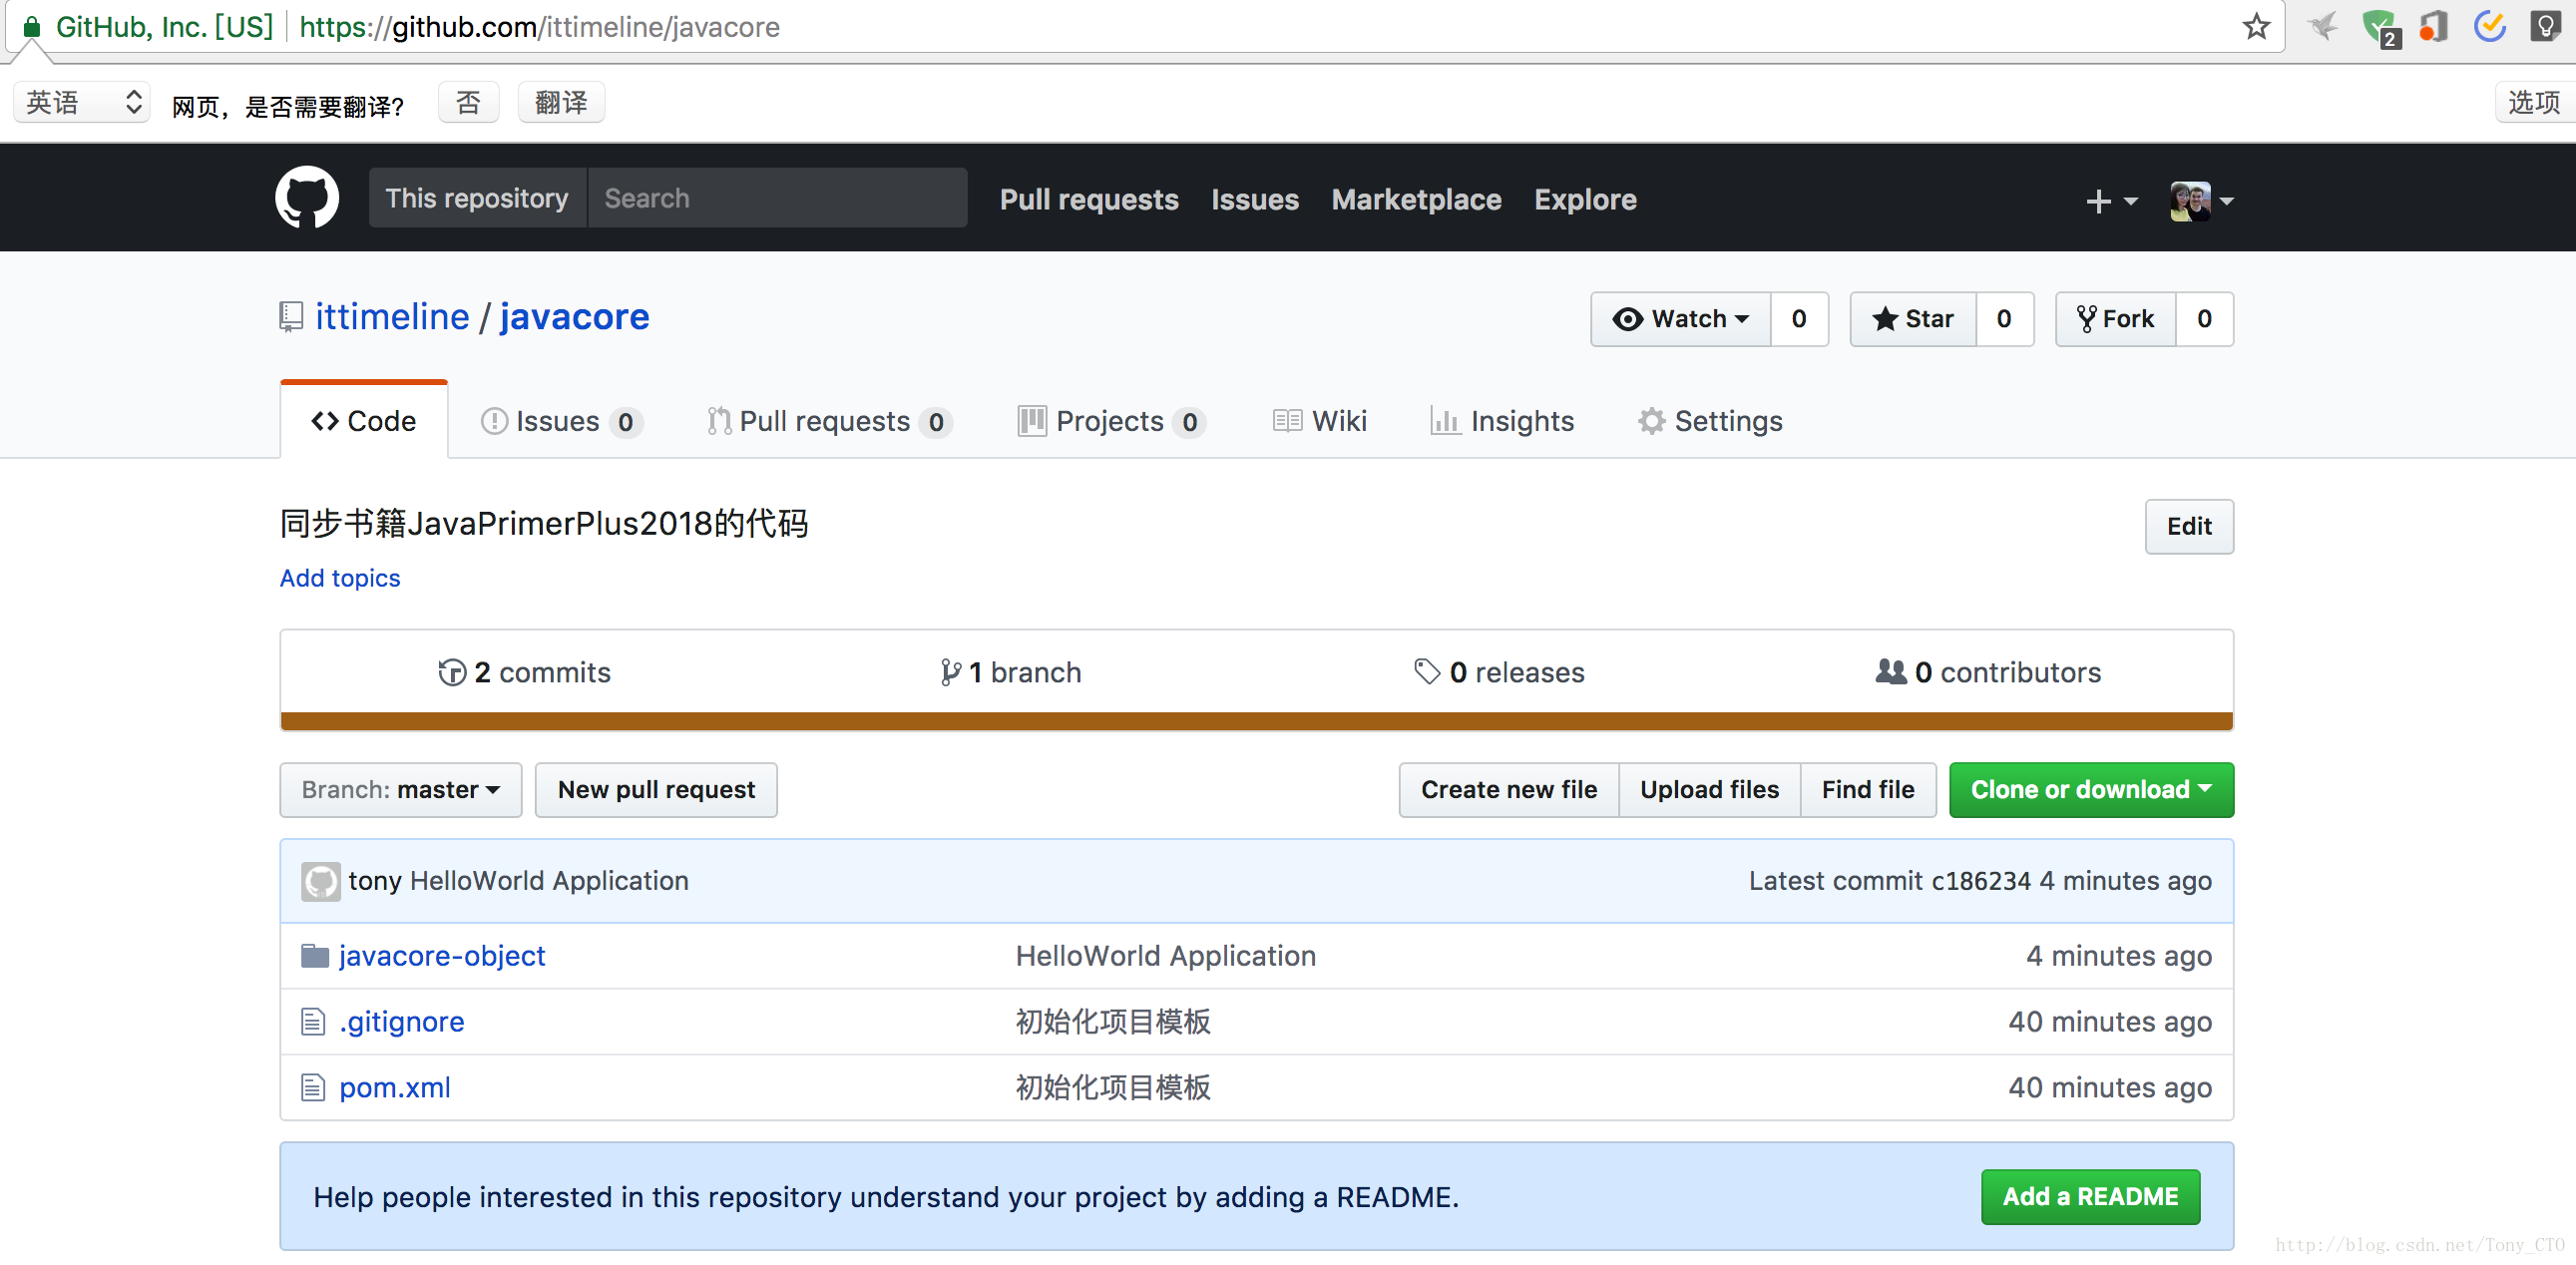Open the .gitignore file
The image size is (2576, 1265).
coord(402,1021)
